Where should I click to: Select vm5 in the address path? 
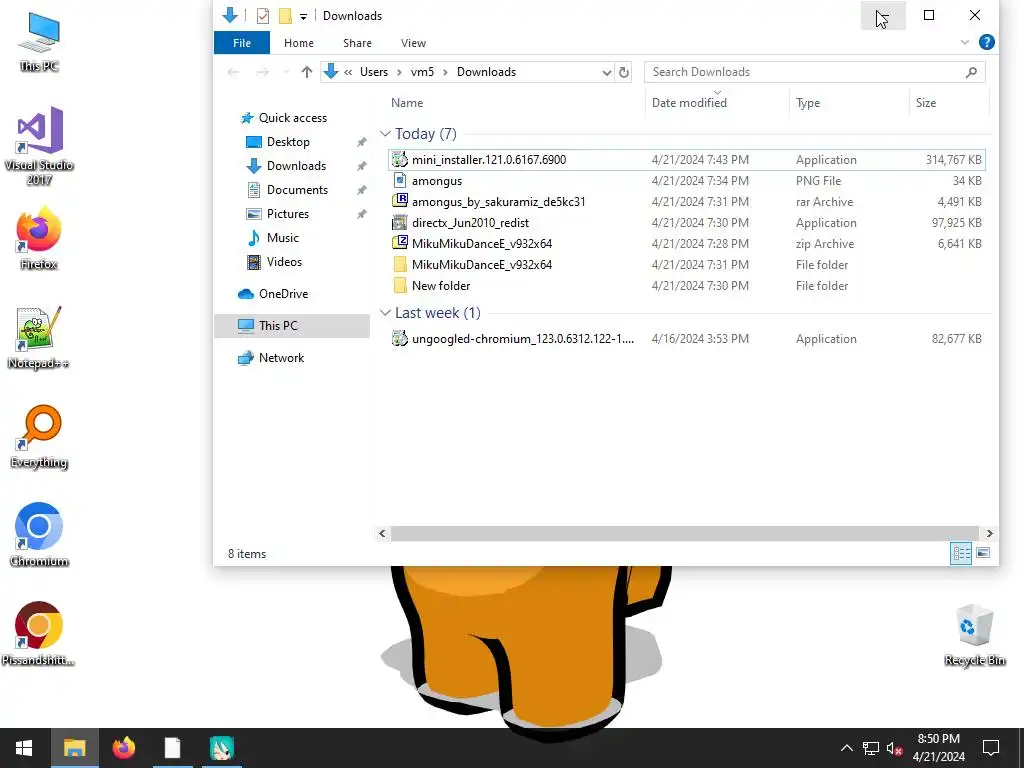point(422,72)
